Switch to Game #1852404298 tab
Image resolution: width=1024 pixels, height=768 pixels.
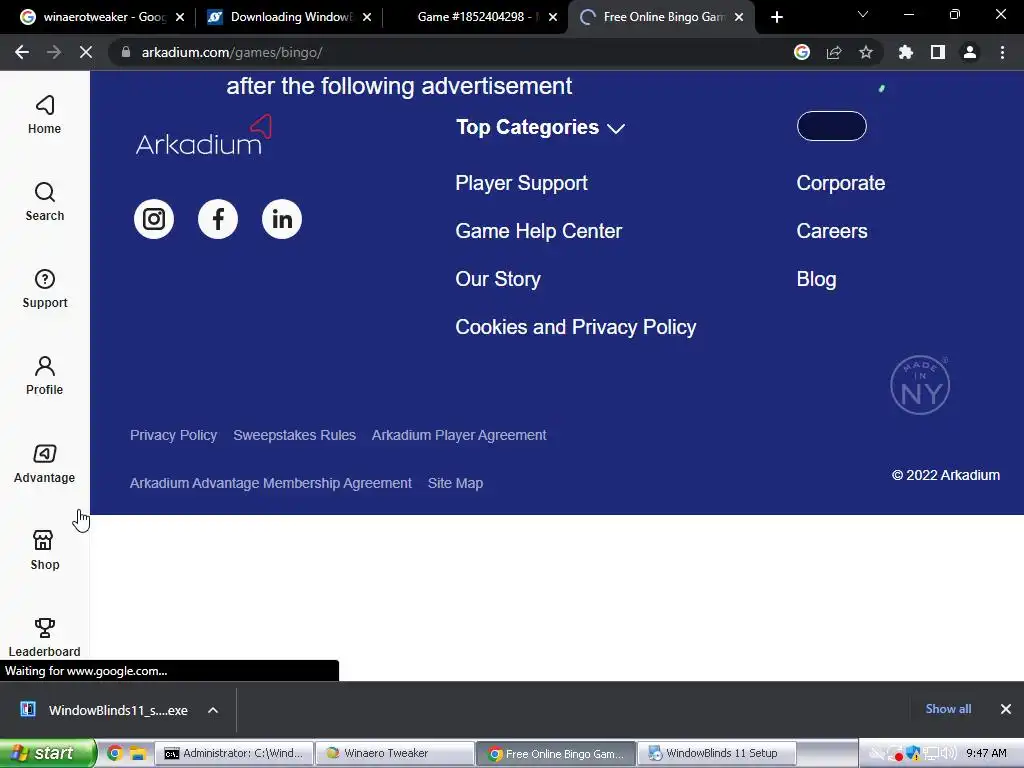pos(473,17)
